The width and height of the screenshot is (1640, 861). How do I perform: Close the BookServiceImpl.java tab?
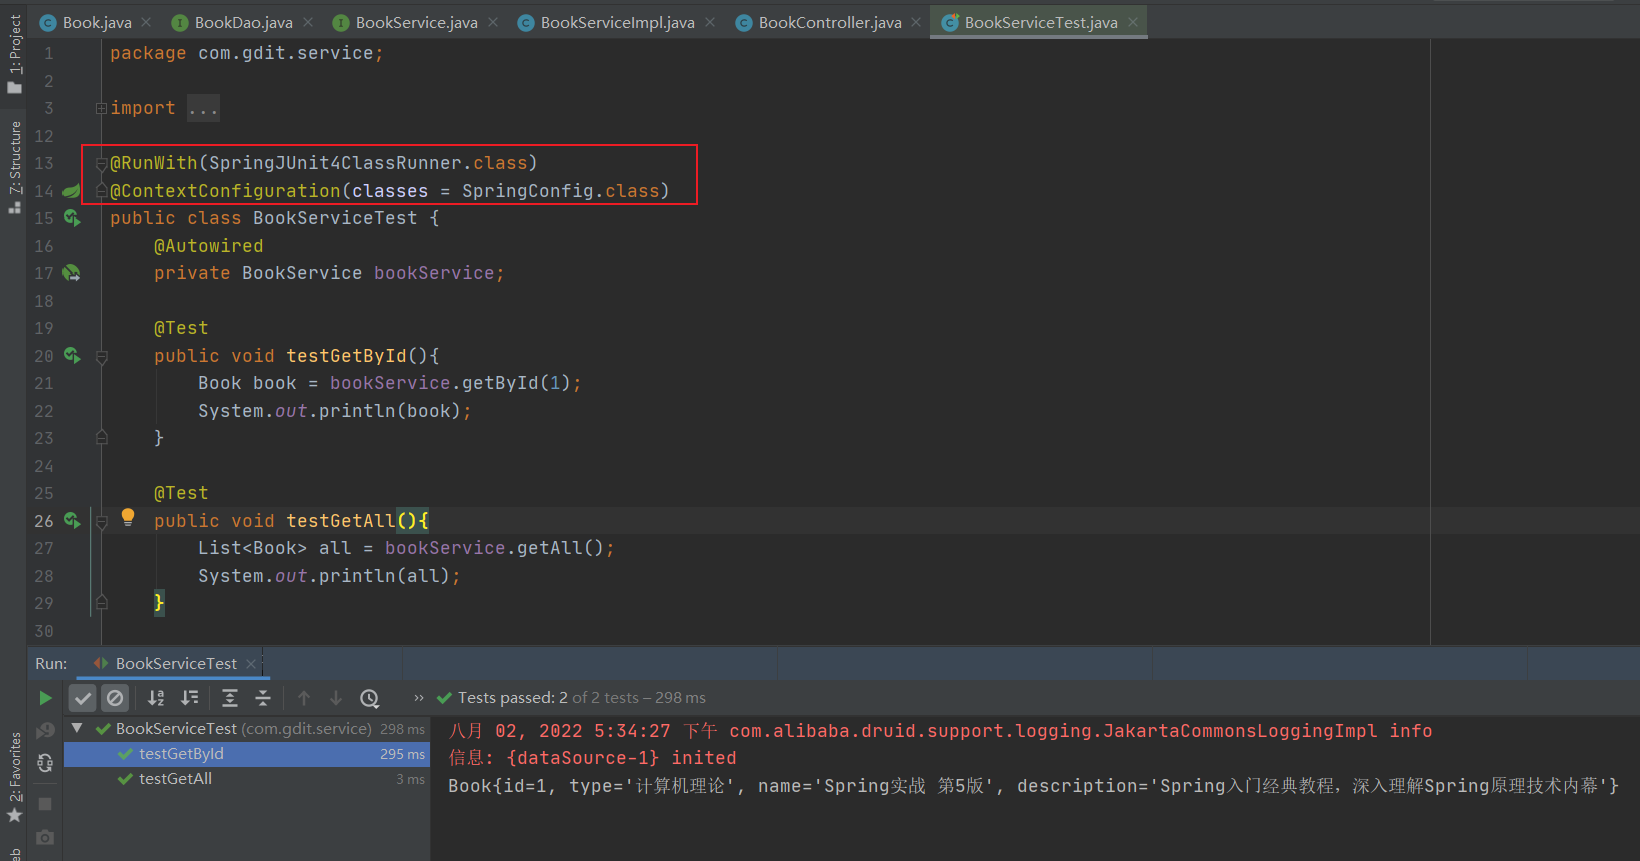pyautogui.click(x=710, y=22)
